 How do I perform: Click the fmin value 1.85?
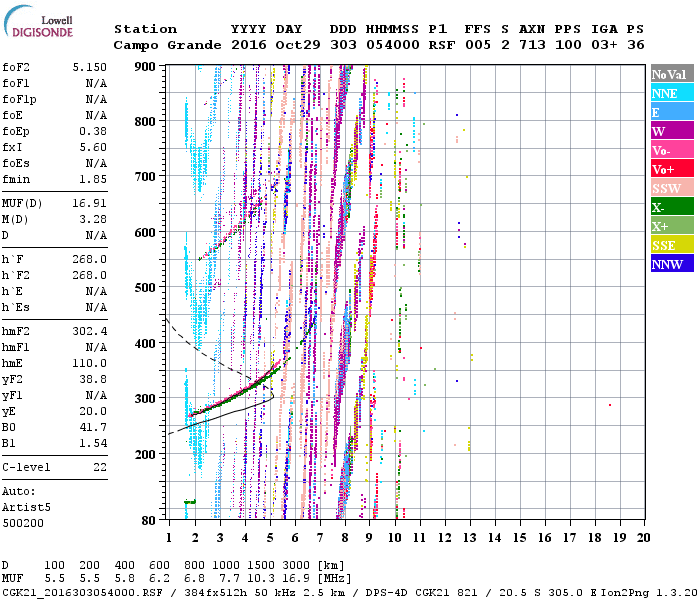coord(93,179)
